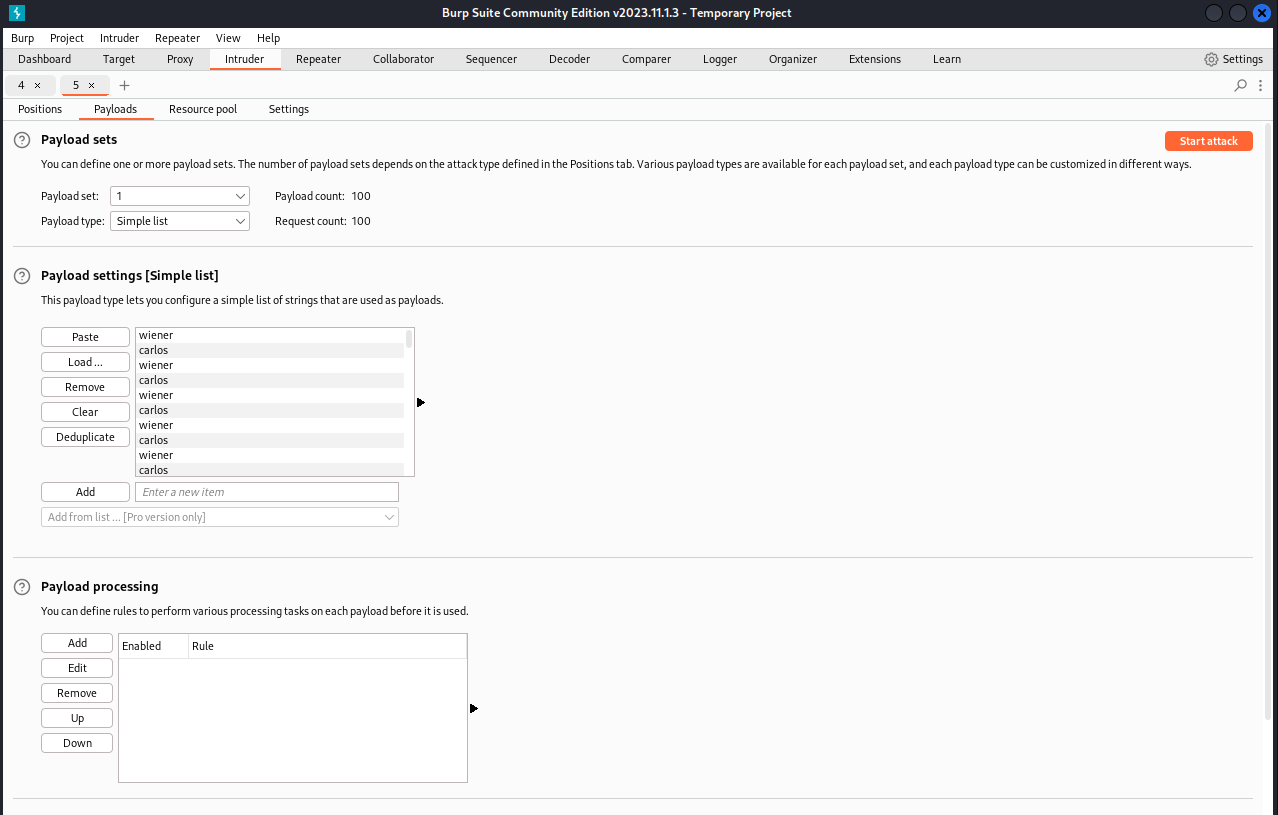Switch to the Learn tab
The height and width of the screenshot is (815, 1278).
click(947, 59)
